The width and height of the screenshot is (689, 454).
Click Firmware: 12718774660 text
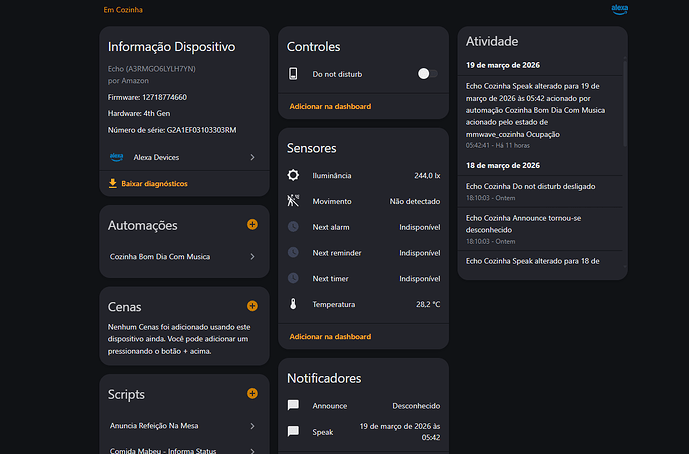tap(147, 97)
